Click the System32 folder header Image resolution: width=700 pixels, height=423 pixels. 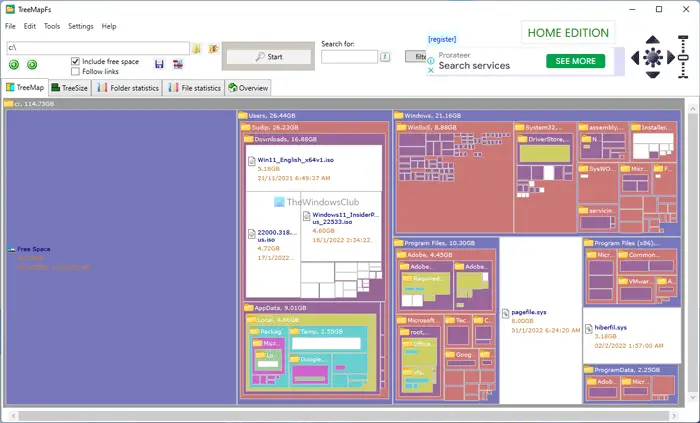(x=545, y=128)
